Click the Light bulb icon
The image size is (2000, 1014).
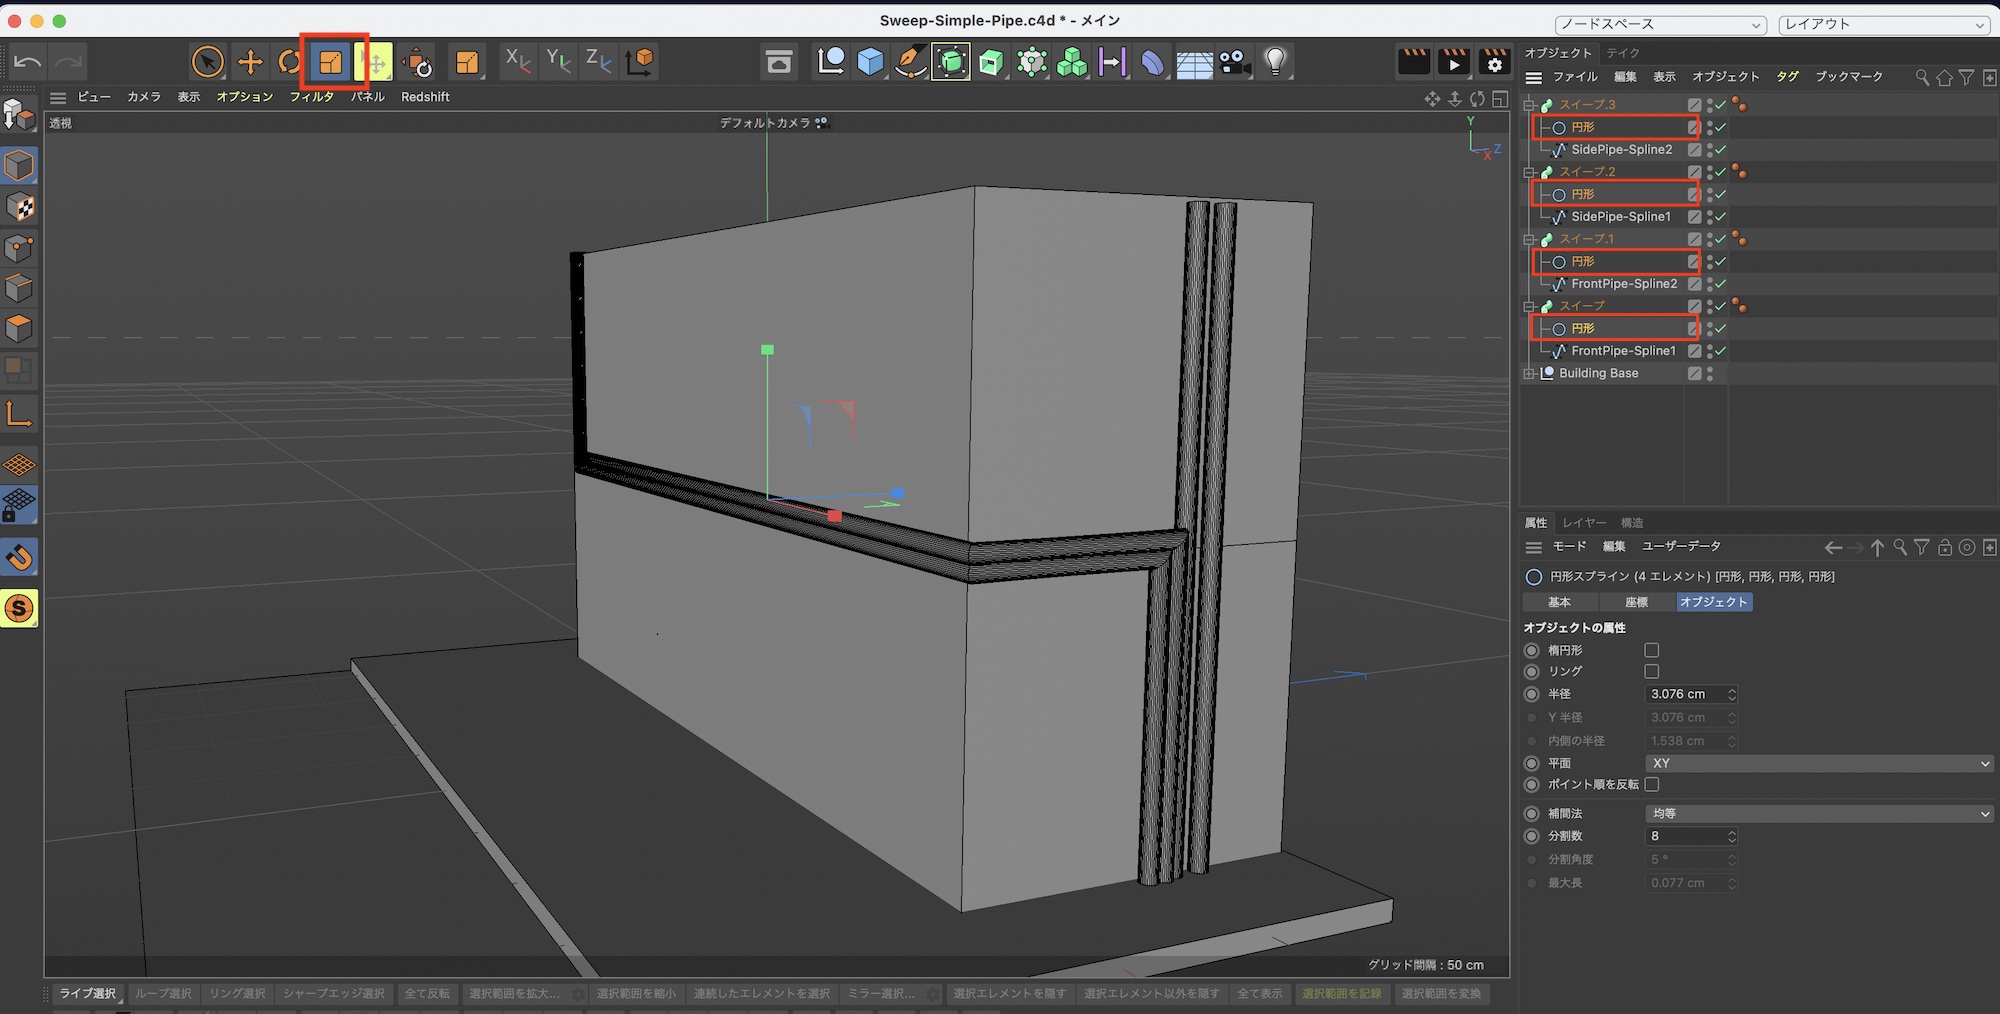1275,62
